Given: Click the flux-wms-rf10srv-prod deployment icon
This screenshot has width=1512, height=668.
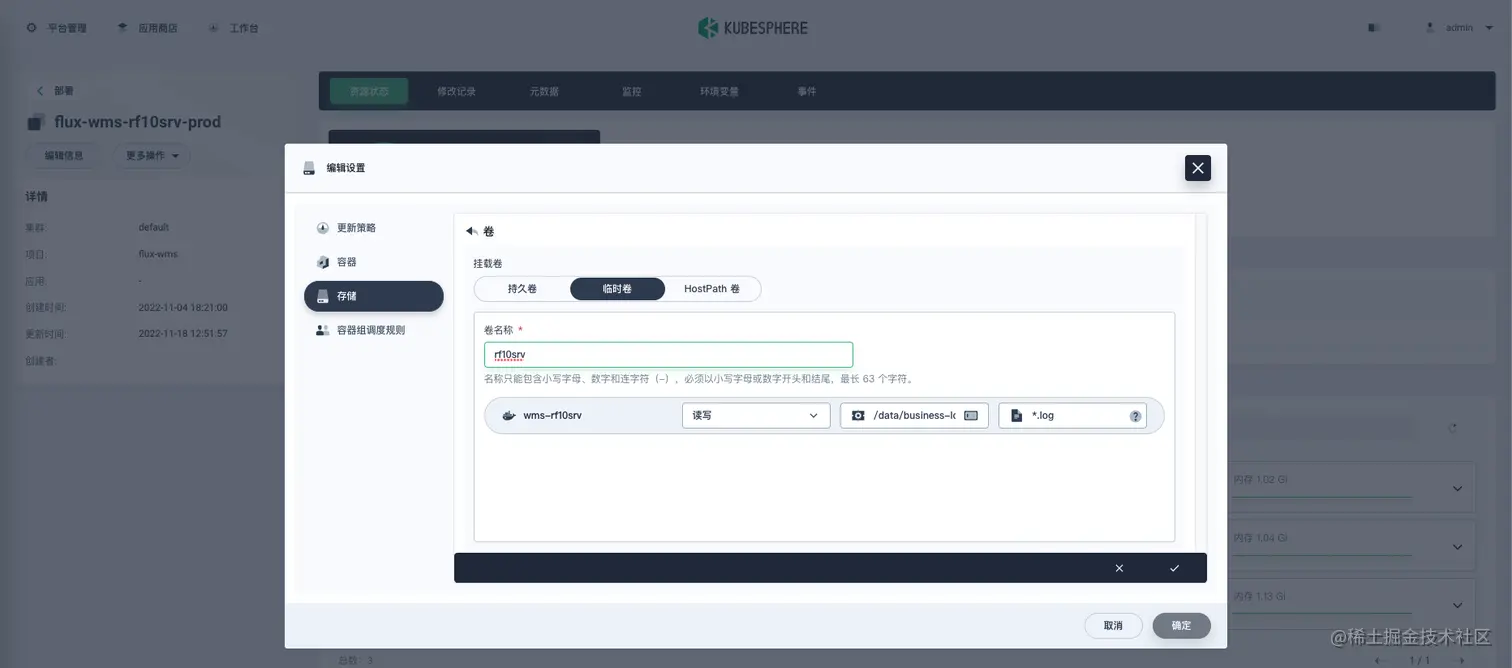Looking at the screenshot, I should pos(36,122).
